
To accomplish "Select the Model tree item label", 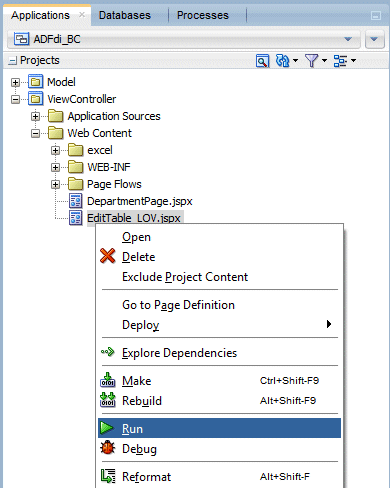I will point(61,82).
